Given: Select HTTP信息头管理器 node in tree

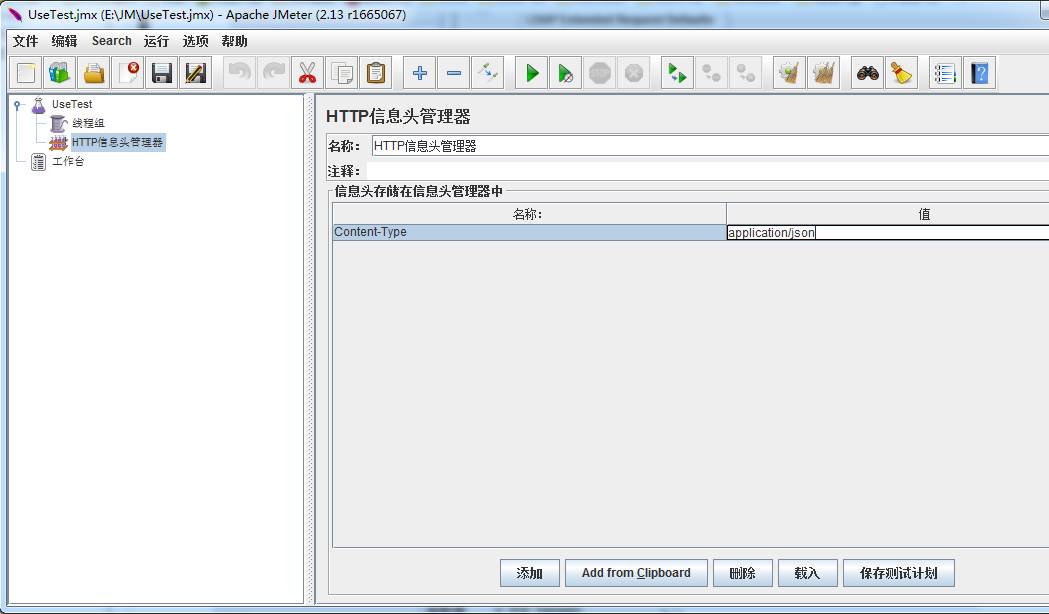Looking at the screenshot, I should click(117, 142).
